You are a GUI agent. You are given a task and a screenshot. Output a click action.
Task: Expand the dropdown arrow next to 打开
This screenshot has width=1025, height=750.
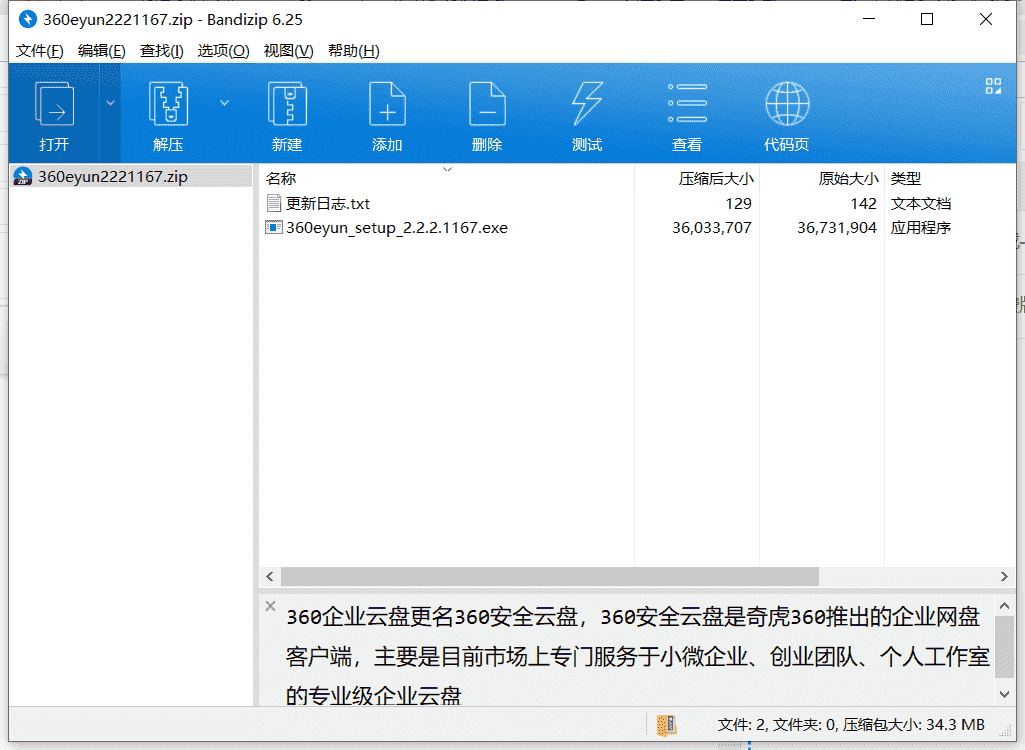coord(110,103)
